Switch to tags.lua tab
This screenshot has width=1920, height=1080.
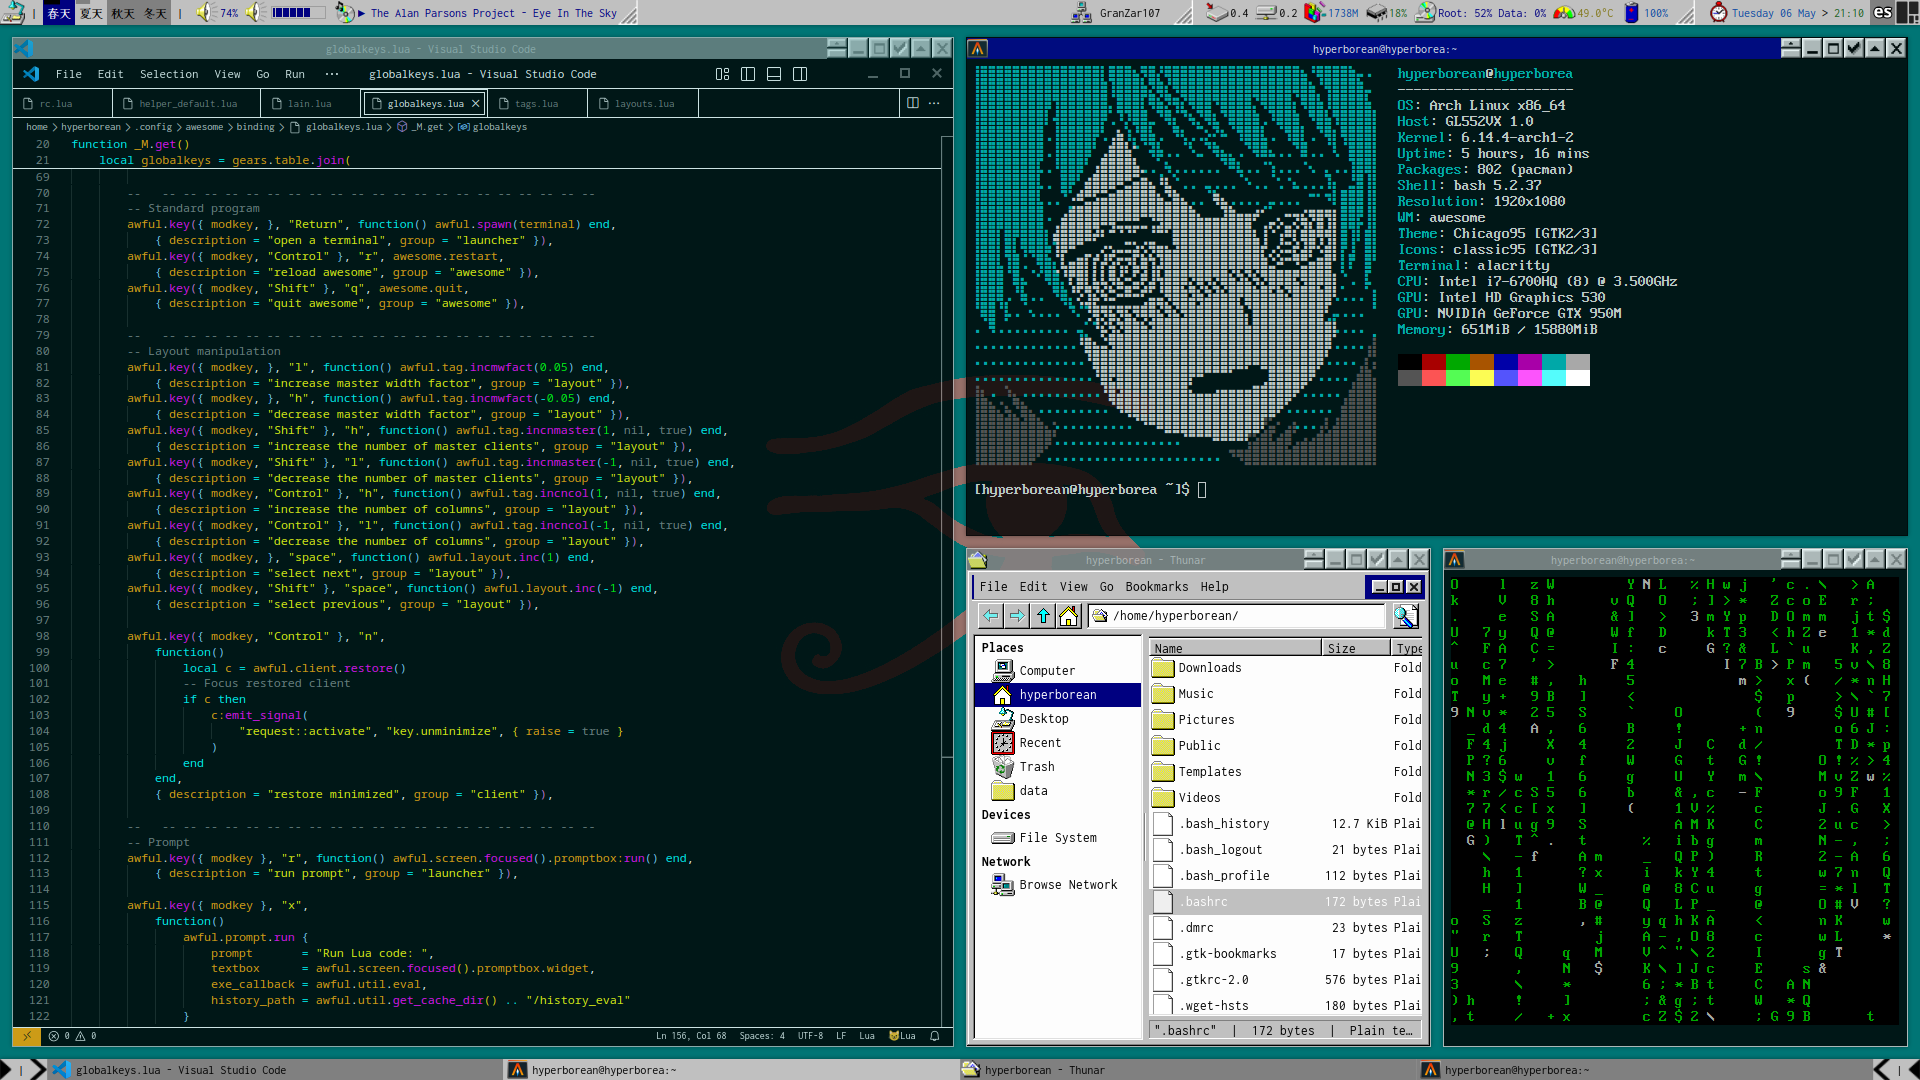tap(537, 104)
